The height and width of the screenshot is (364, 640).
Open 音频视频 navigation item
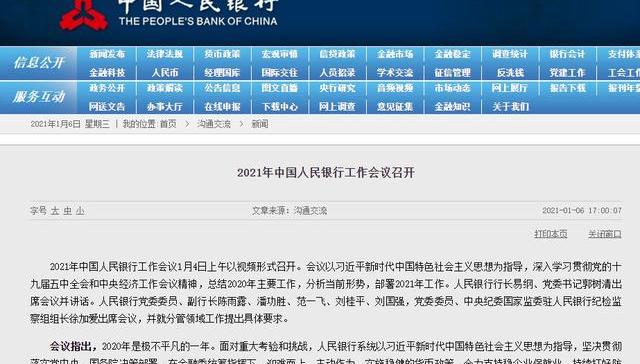395,88
